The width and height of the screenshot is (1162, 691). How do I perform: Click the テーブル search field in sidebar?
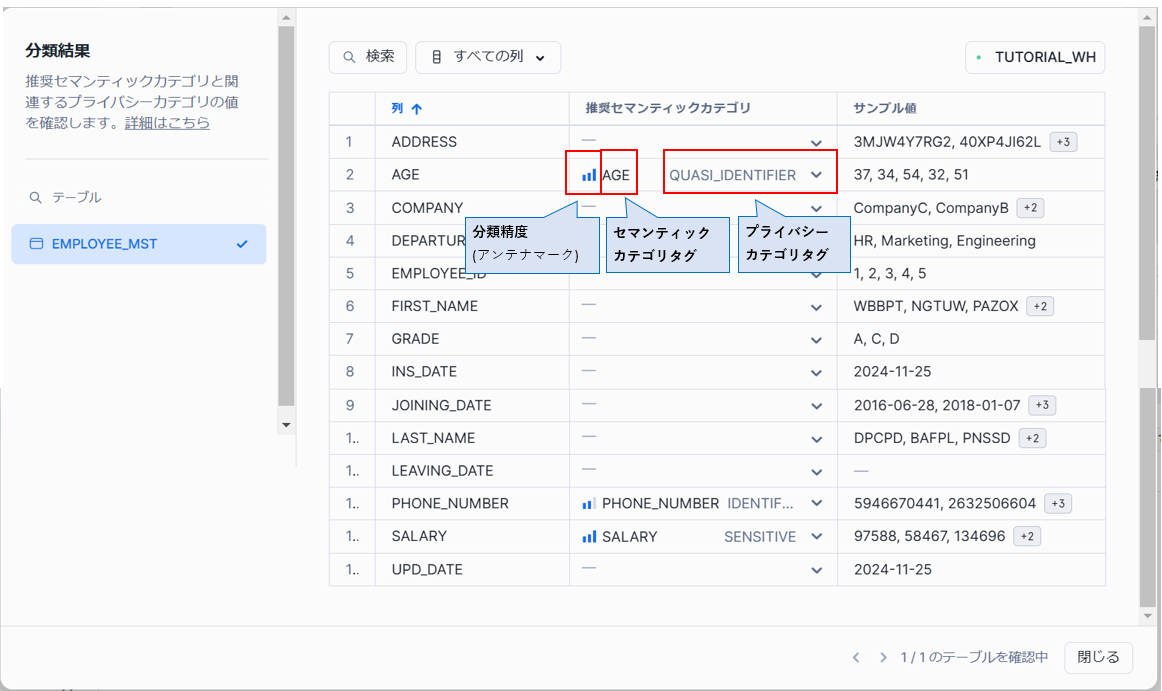140,197
